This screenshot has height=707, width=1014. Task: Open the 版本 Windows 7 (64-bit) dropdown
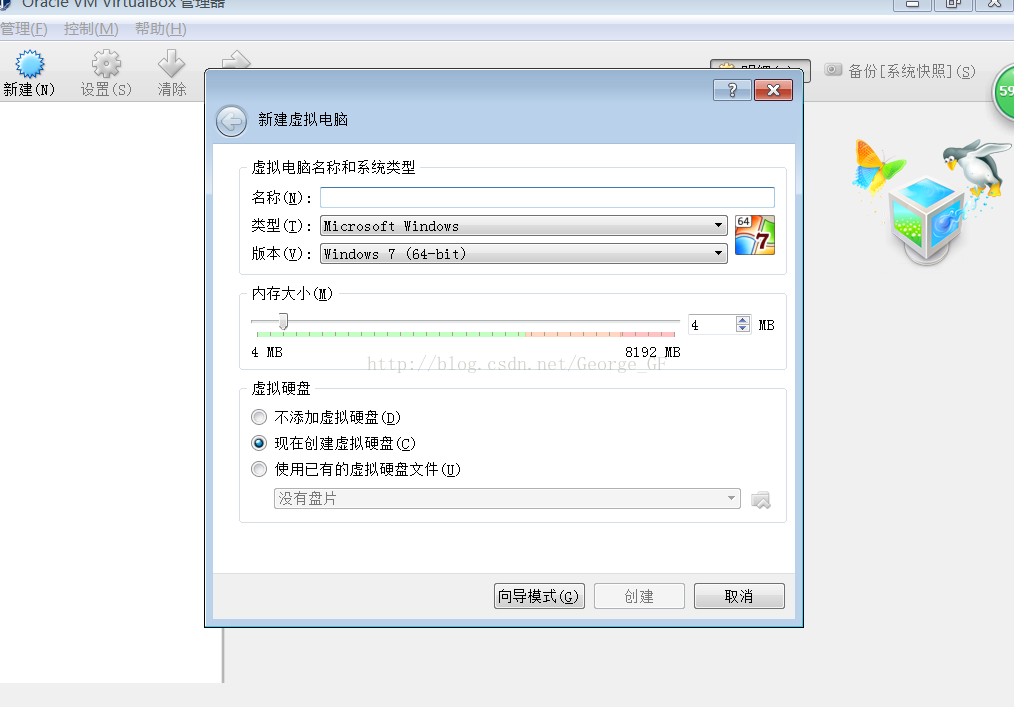(x=524, y=254)
